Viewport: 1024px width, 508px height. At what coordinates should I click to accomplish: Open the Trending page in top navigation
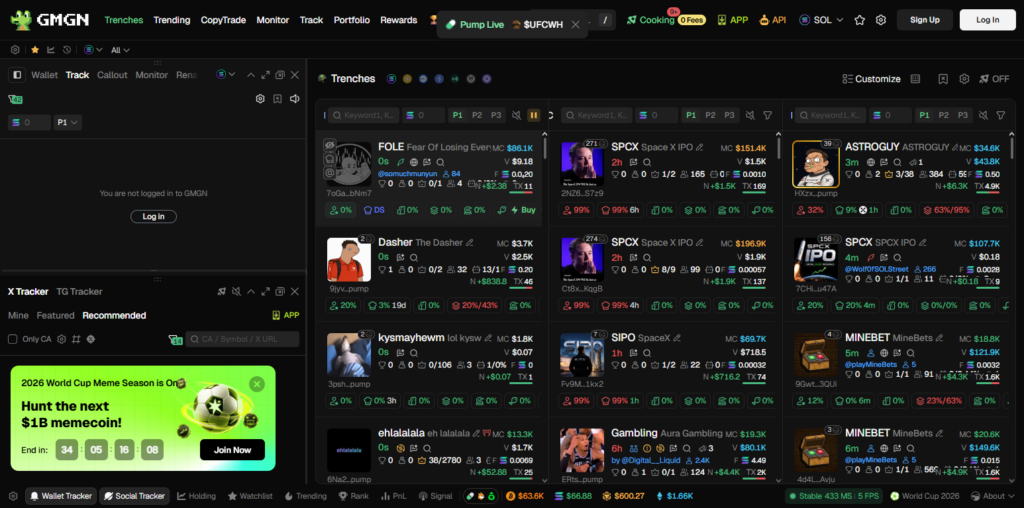tap(172, 20)
